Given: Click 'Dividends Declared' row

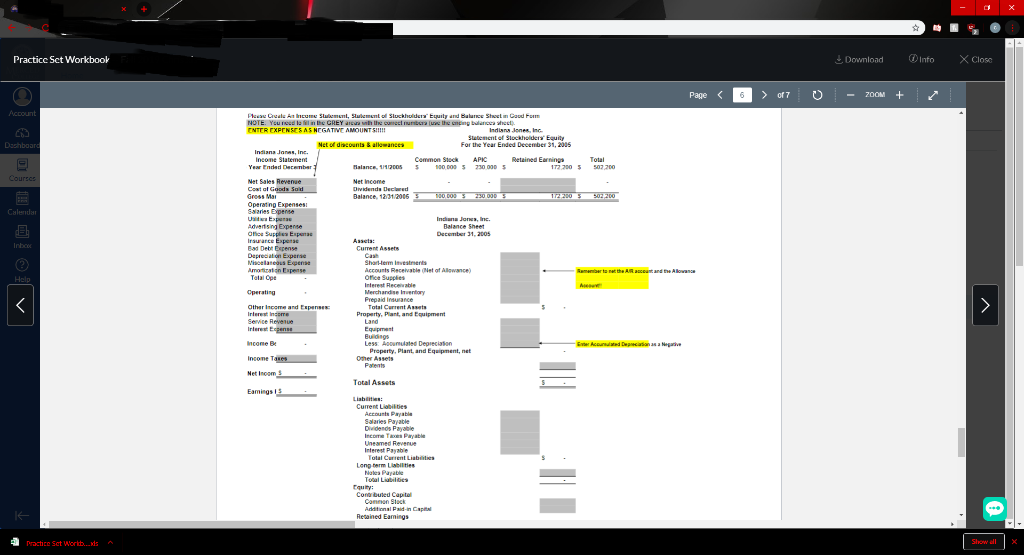Looking at the screenshot, I should (x=381, y=189).
